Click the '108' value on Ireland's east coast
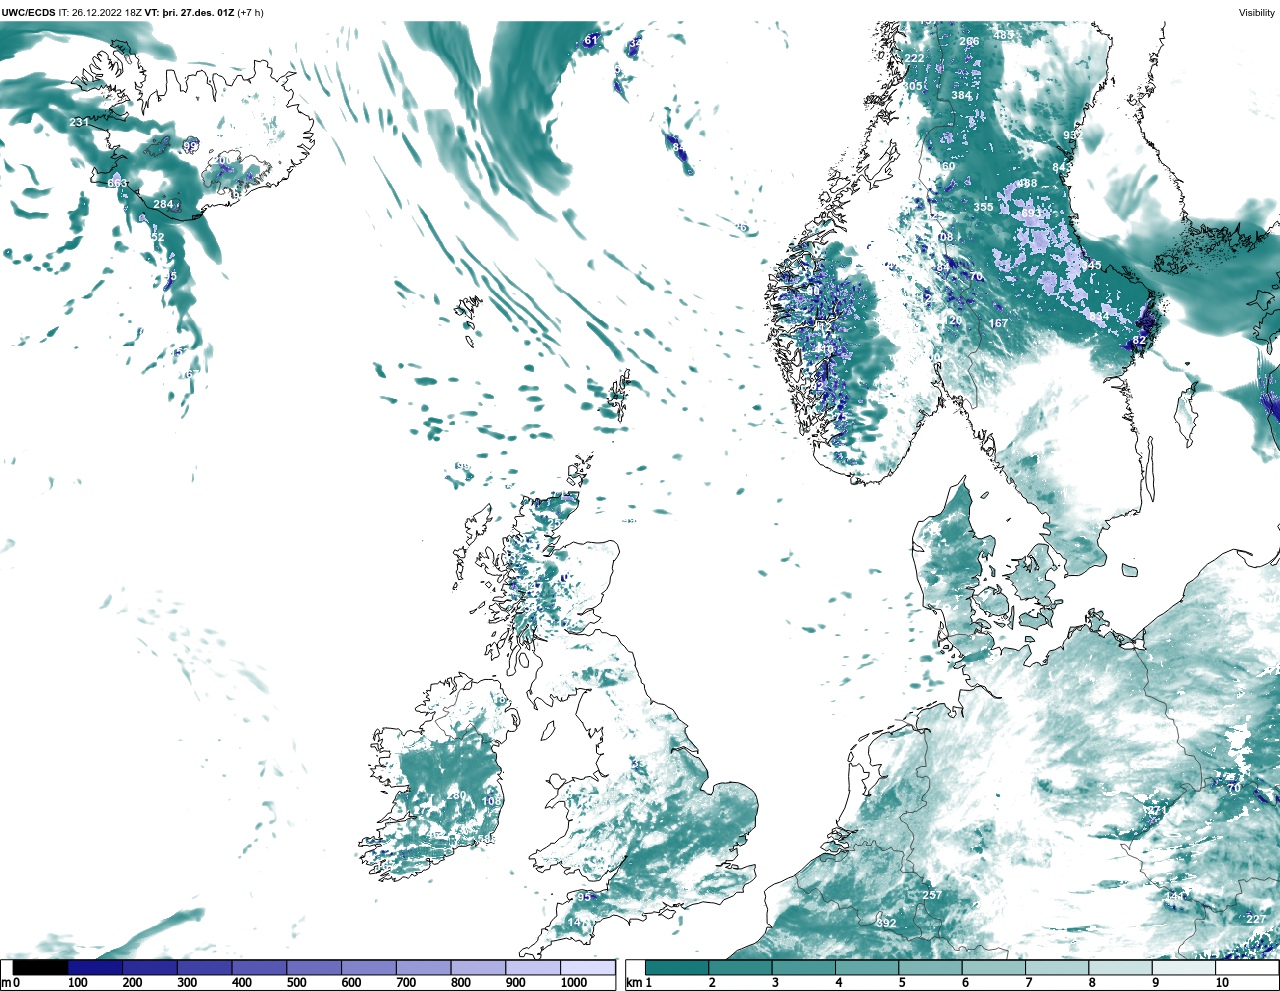Viewport: 1280px width, 991px height. pyautogui.click(x=491, y=801)
